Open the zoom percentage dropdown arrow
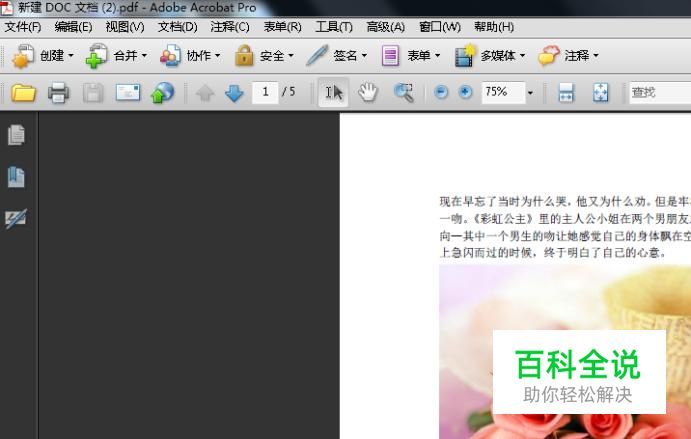This screenshot has height=439, width=691. click(x=530, y=93)
